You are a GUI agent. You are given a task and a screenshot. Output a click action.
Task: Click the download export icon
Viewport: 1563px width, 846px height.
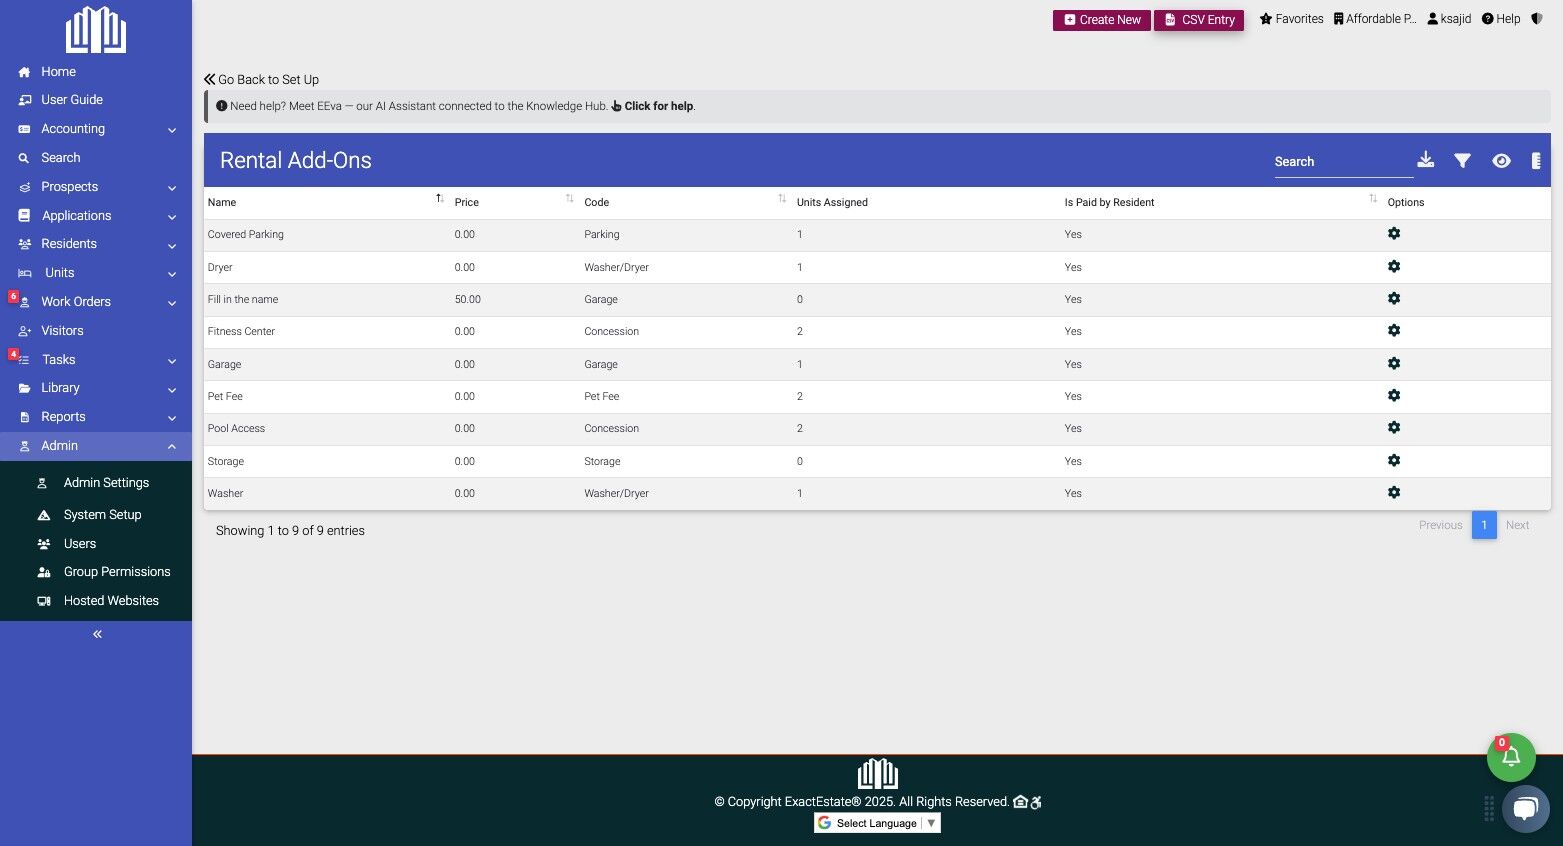(1426, 160)
